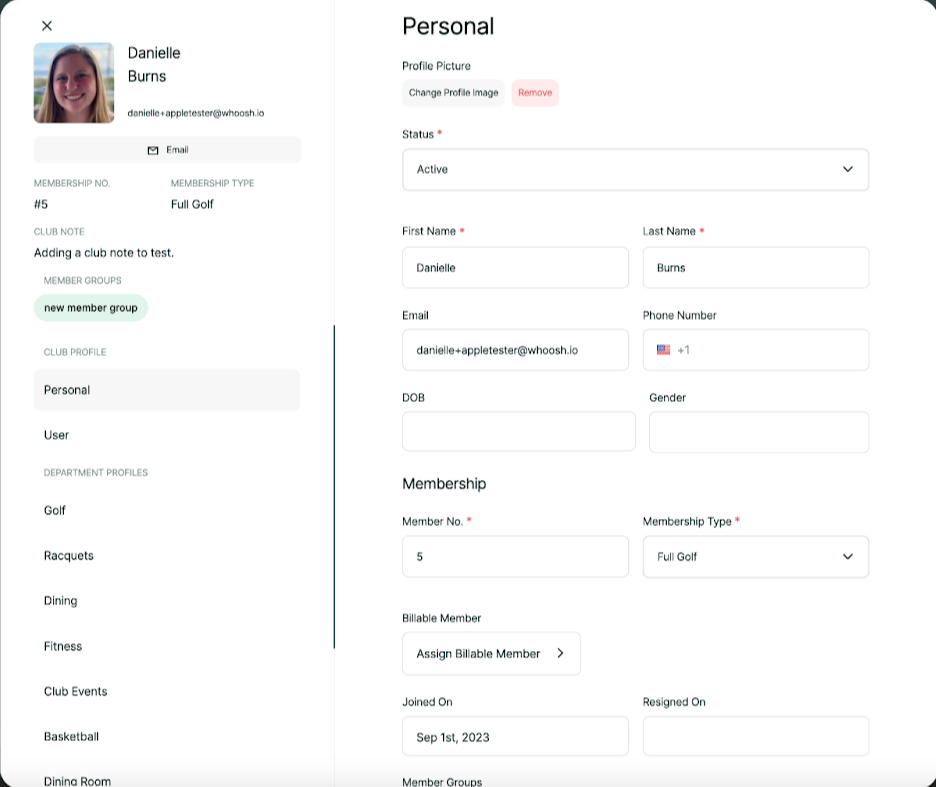Click the new member group tag
The height and width of the screenshot is (787, 936).
91,308
